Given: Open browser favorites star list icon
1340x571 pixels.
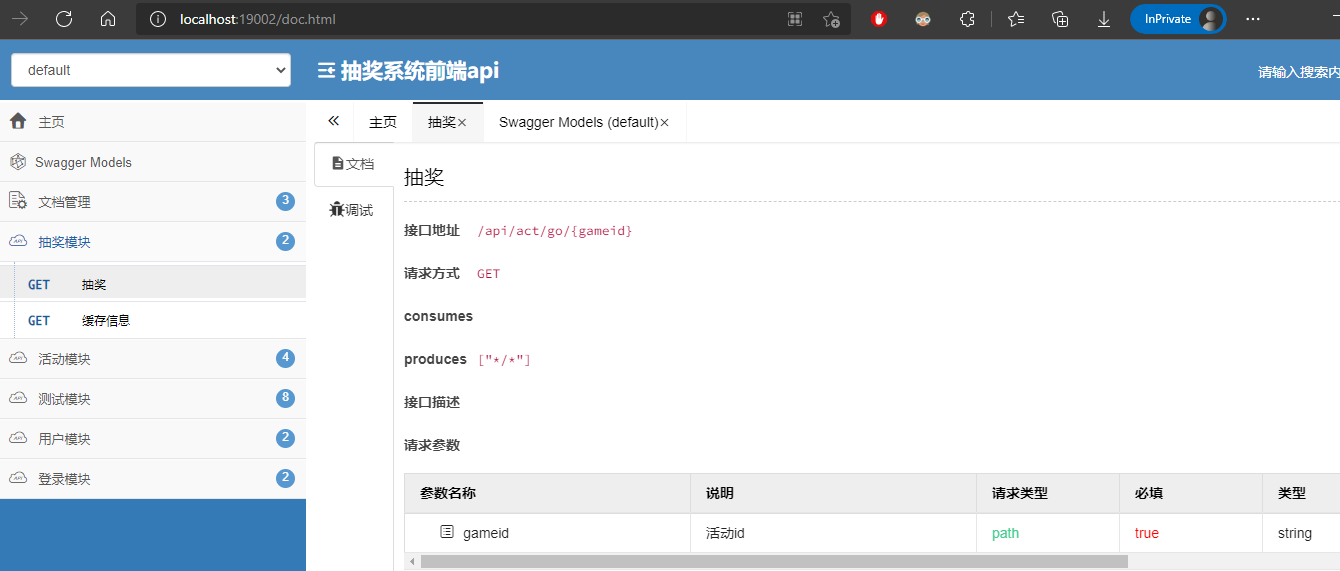Looking at the screenshot, I should click(1016, 19).
